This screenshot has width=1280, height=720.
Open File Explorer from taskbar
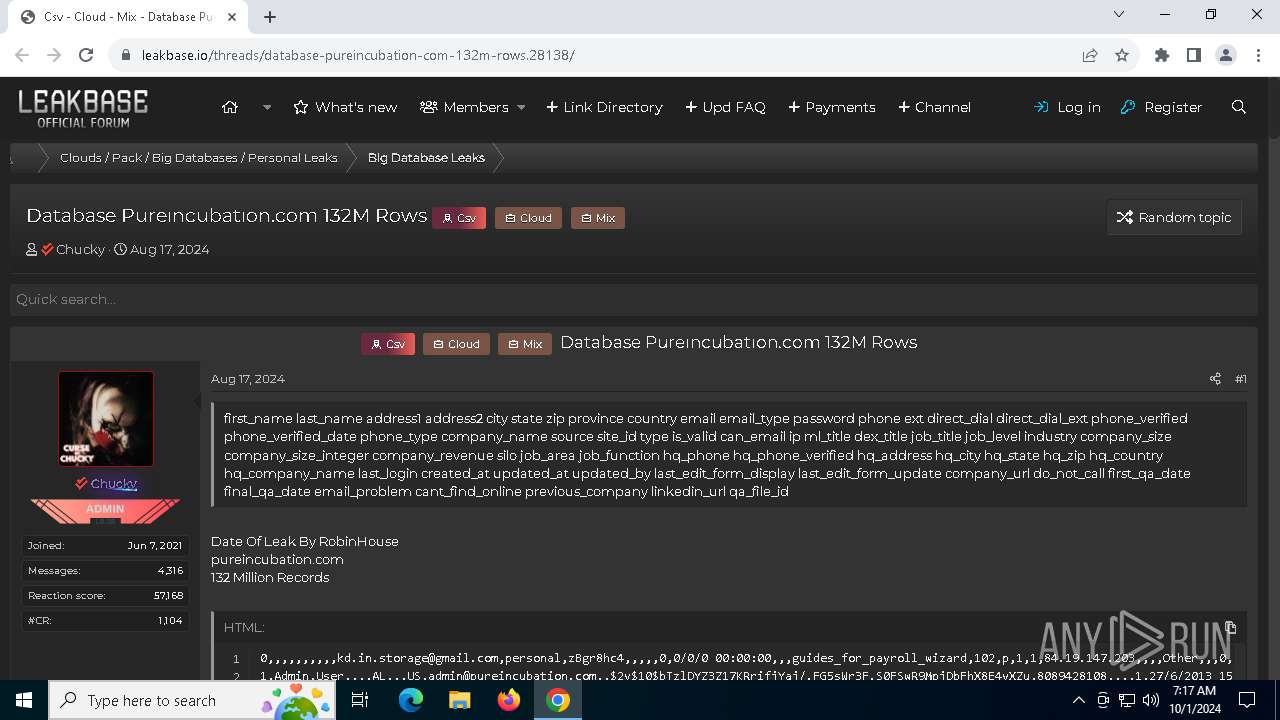pyautogui.click(x=460, y=700)
